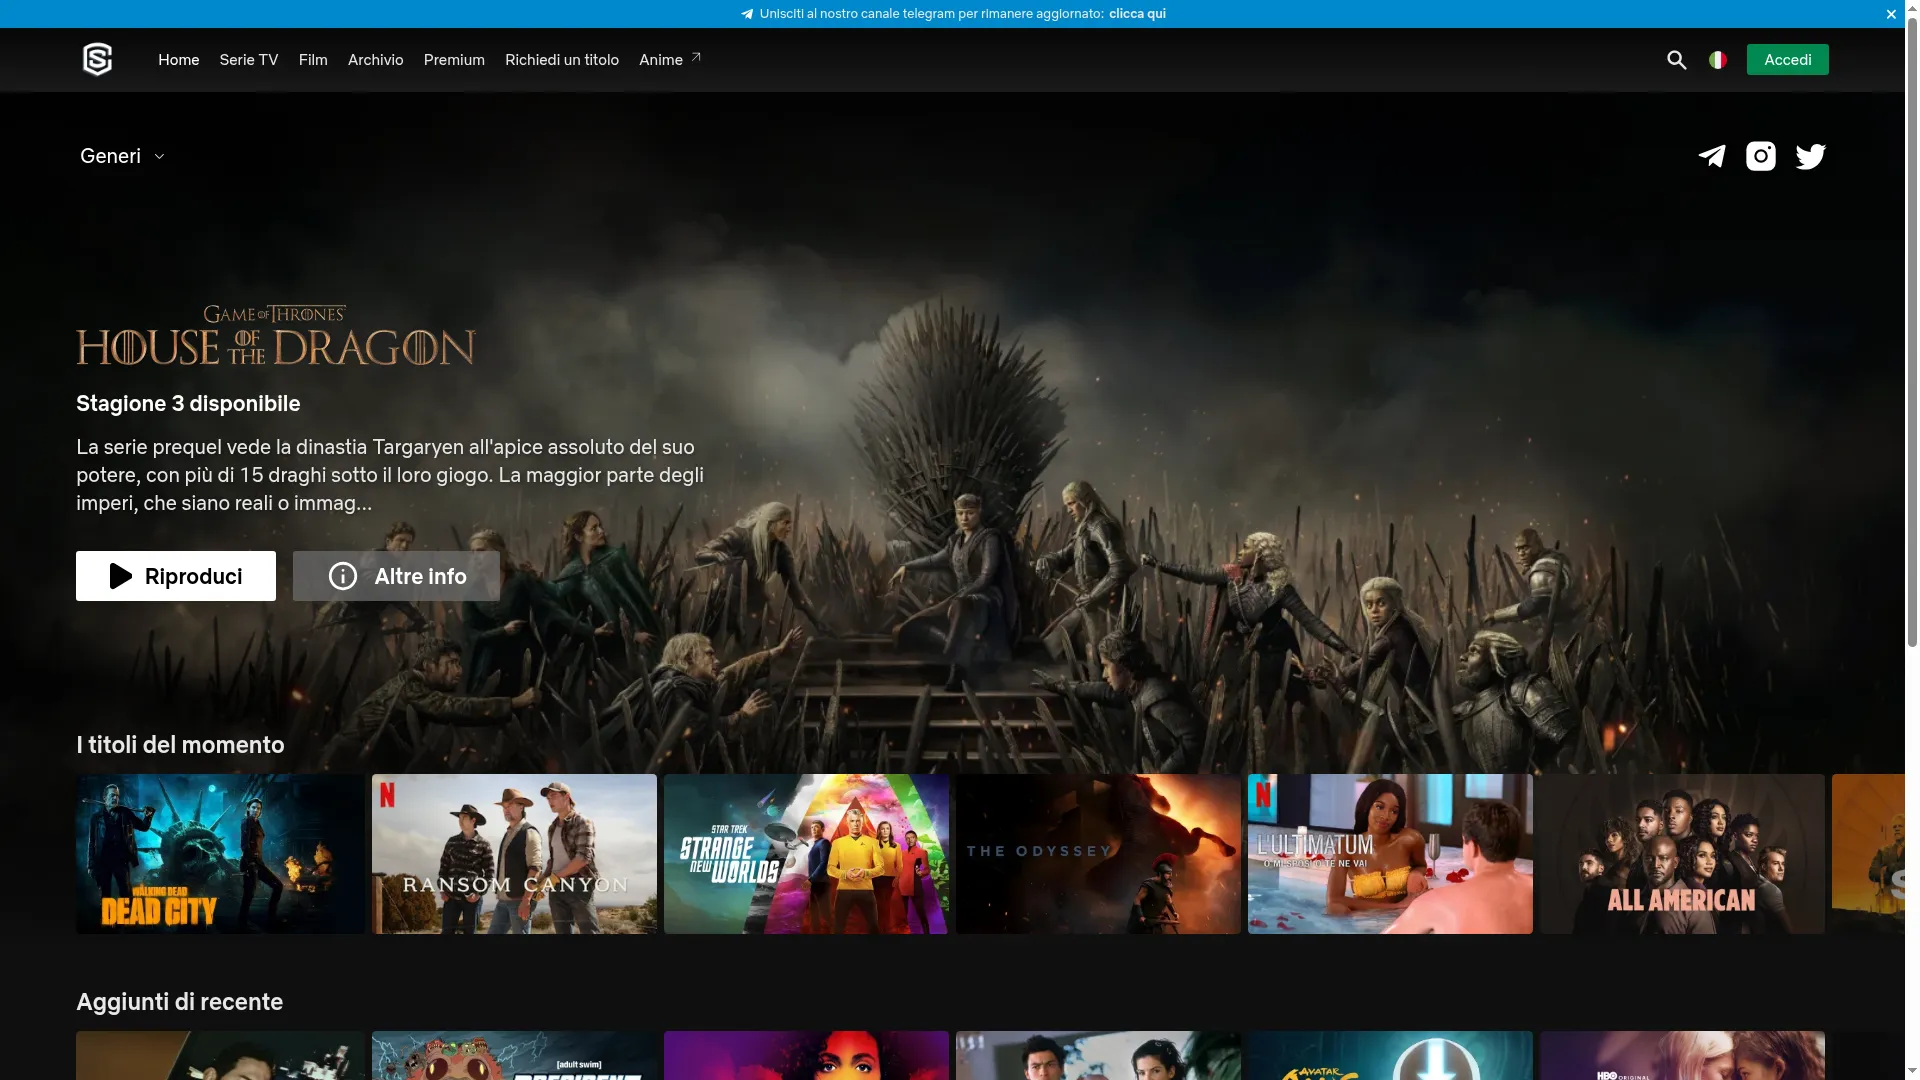Open The Odyssey thumbnail
The width and height of the screenshot is (1920, 1080).
tap(1098, 854)
